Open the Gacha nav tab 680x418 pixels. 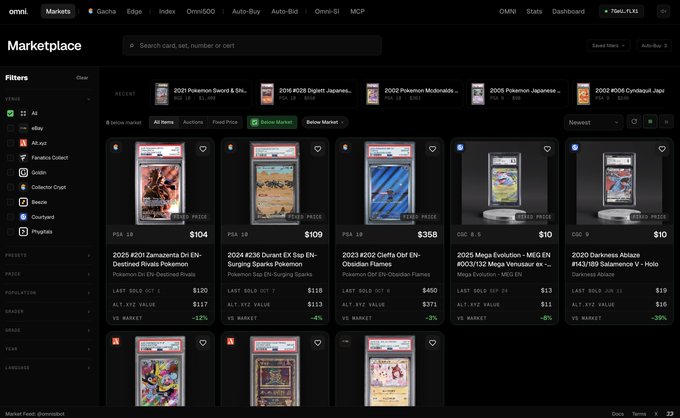(x=102, y=11)
